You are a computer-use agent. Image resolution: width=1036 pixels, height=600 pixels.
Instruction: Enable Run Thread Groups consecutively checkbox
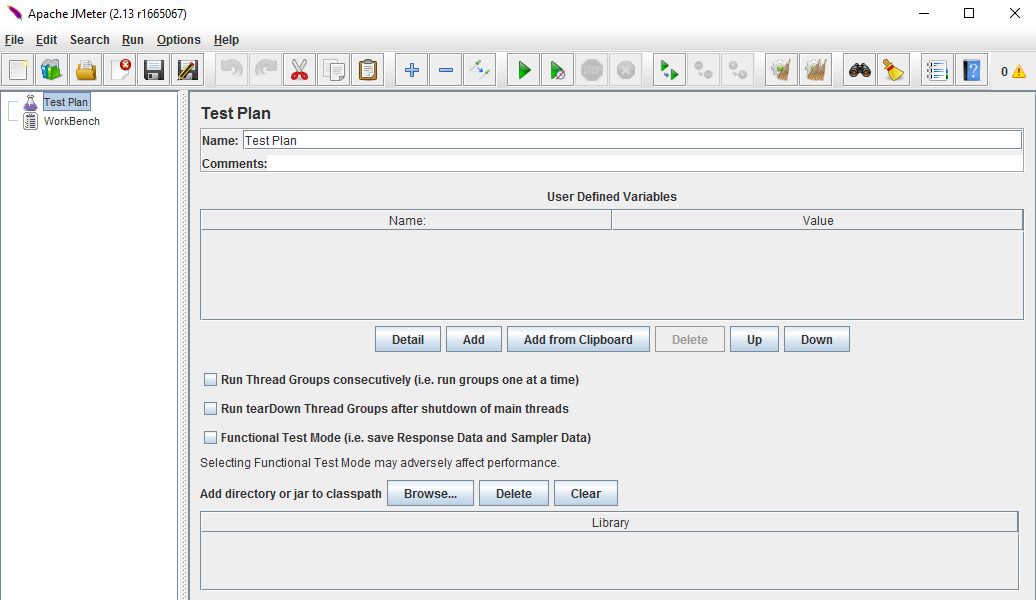[x=210, y=379]
